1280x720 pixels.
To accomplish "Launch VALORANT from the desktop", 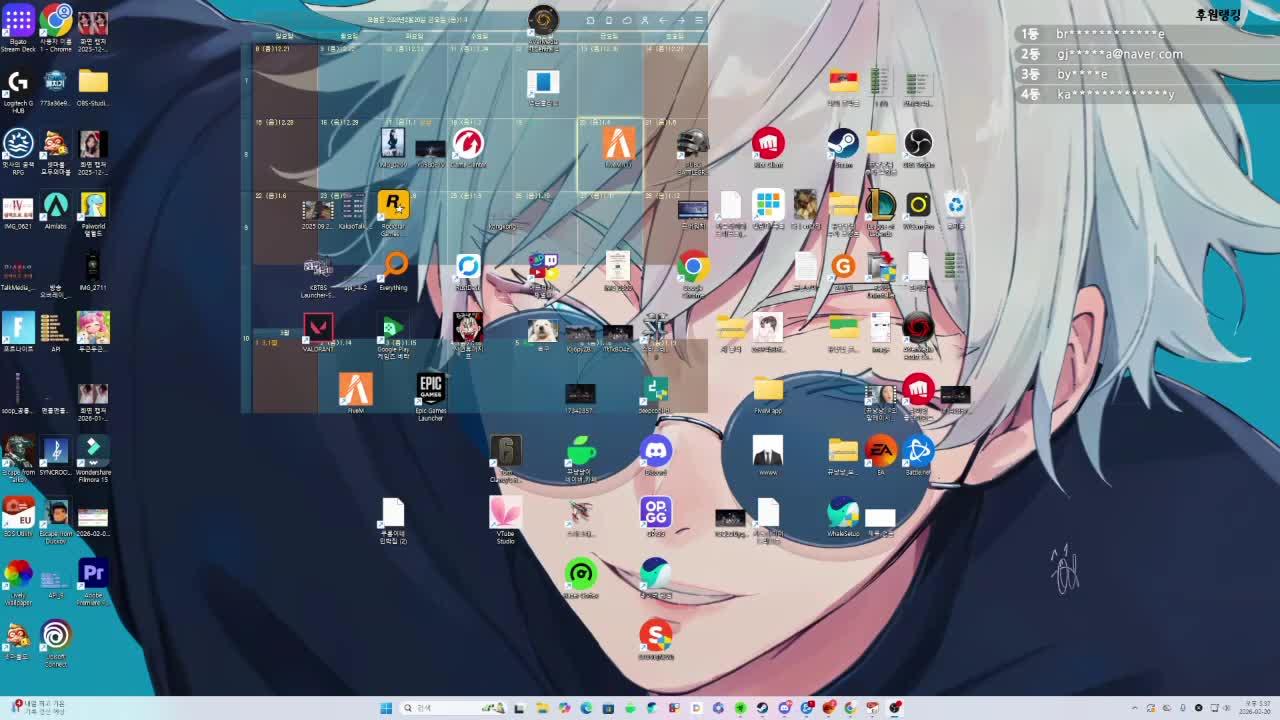I will 318,329.
